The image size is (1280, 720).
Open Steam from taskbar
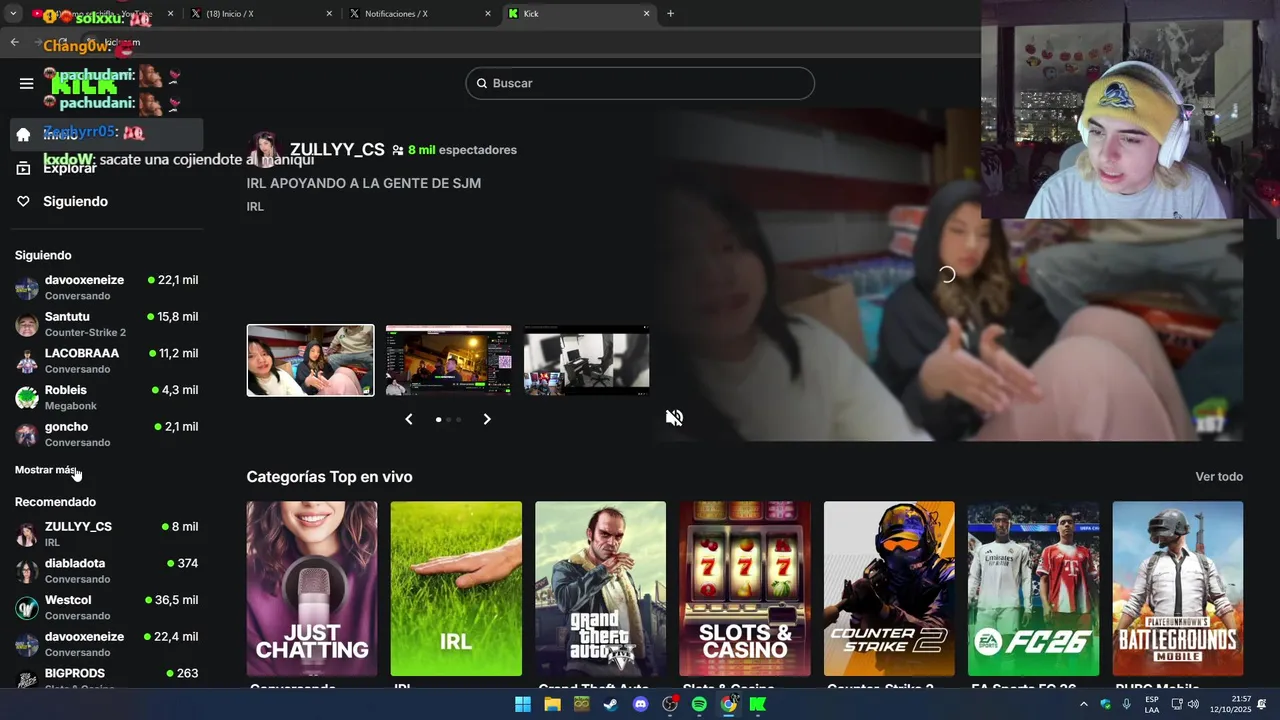[611, 704]
